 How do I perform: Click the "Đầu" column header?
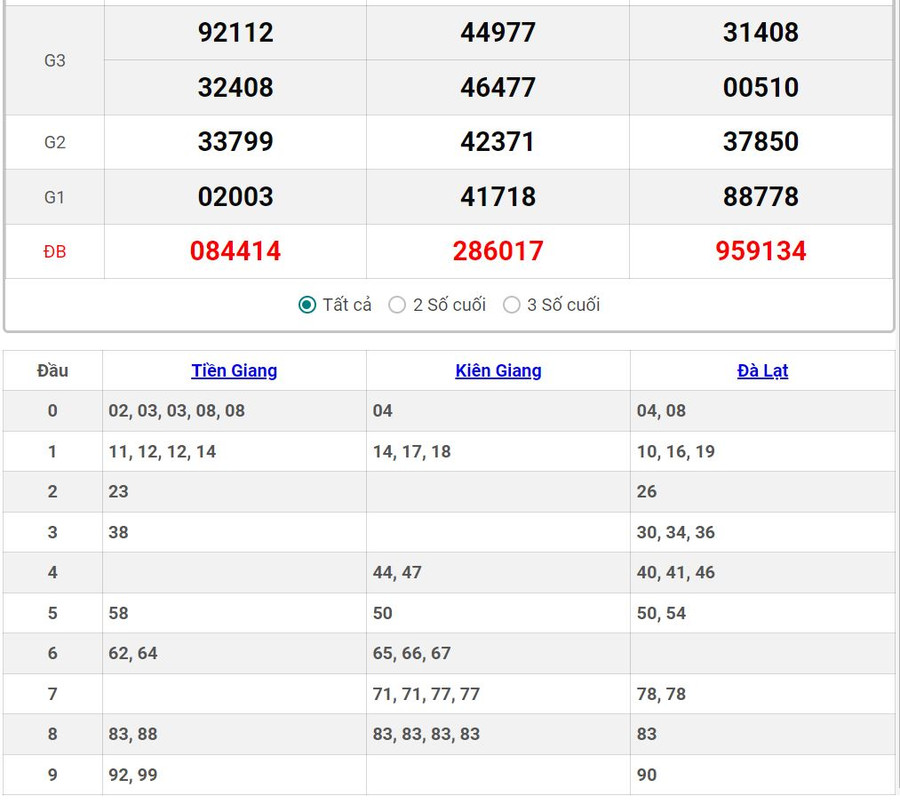53,371
